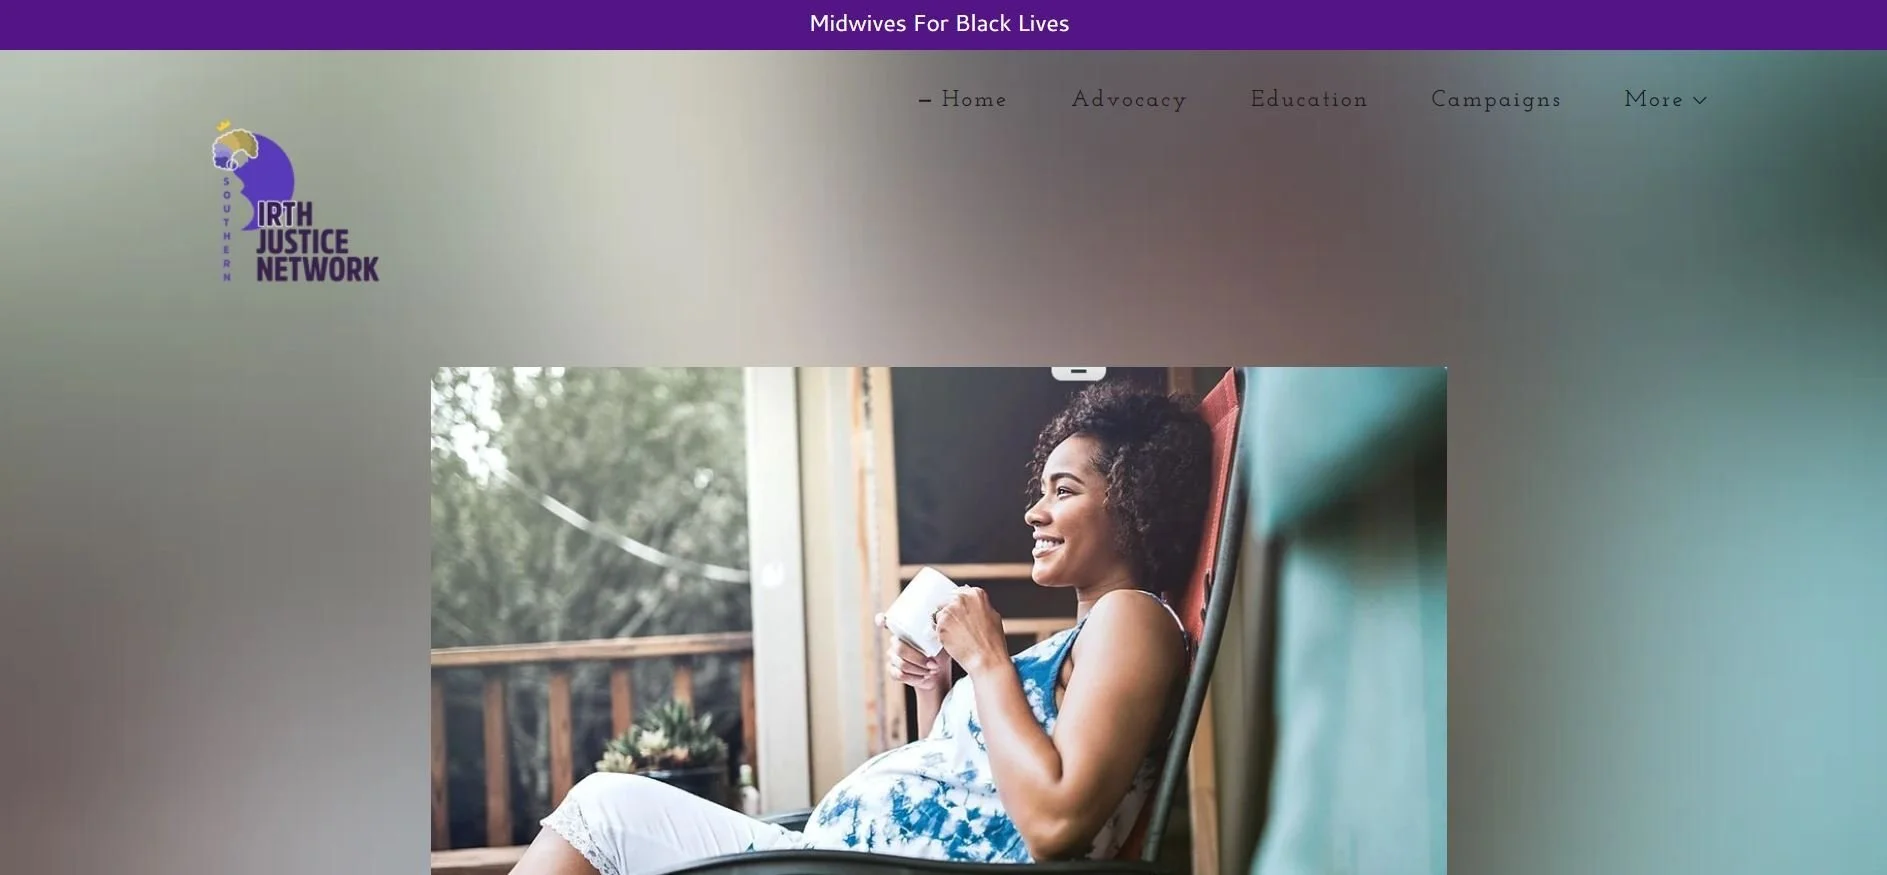Open the More navigation dropdown label
The image size is (1887, 875).
[x=1653, y=100]
